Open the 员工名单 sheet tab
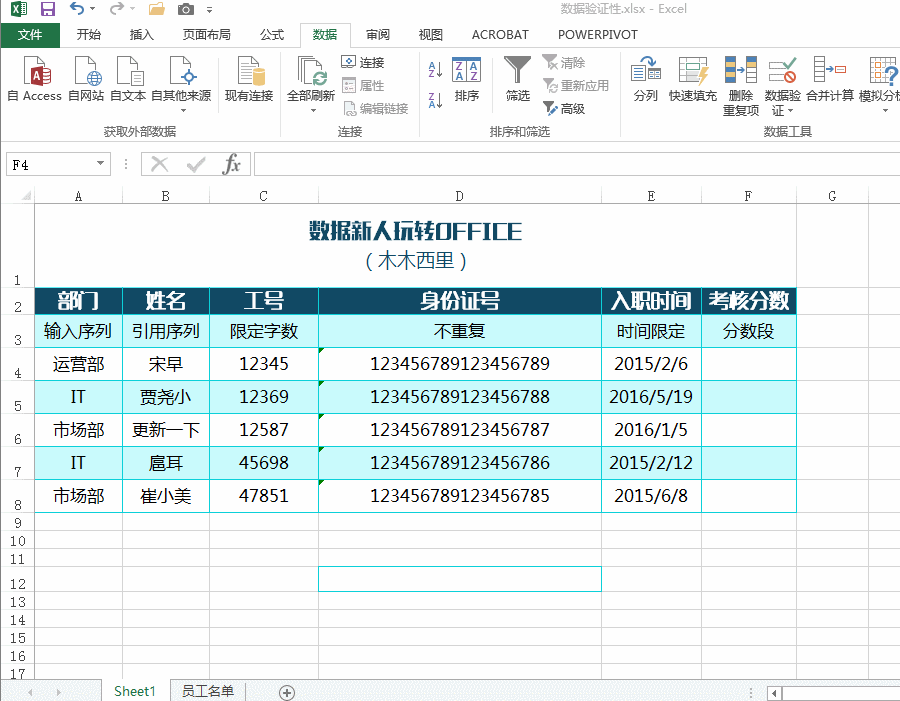Screen dimensions: 900x701 [208, 691]
